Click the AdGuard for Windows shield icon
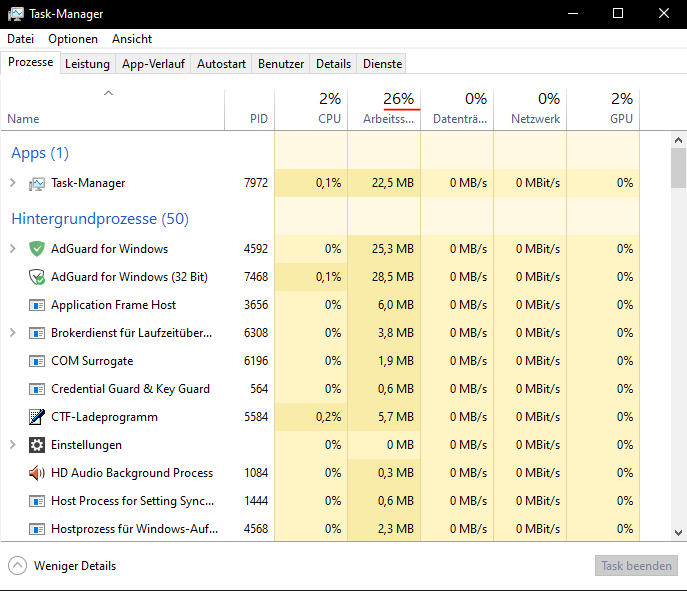Image resolution: width=687 pixels, height=591 pixels. click(x=37, y=249)
